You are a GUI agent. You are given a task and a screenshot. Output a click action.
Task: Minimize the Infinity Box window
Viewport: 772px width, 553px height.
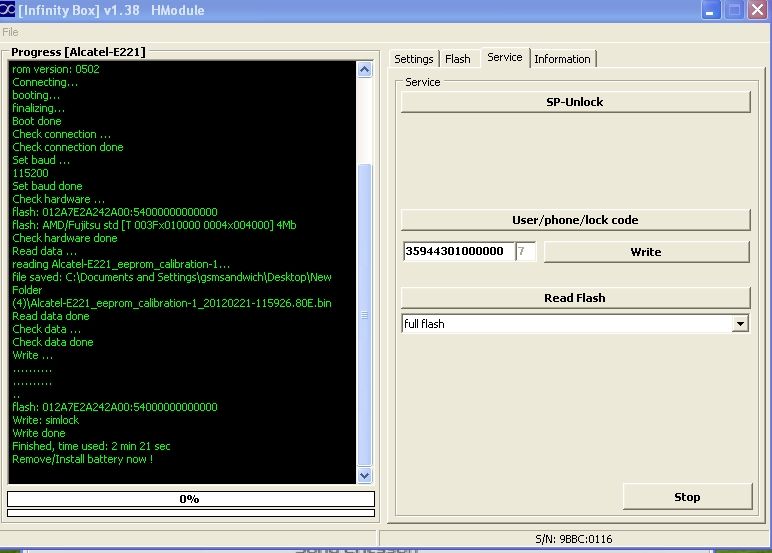[x=710, y=11]
